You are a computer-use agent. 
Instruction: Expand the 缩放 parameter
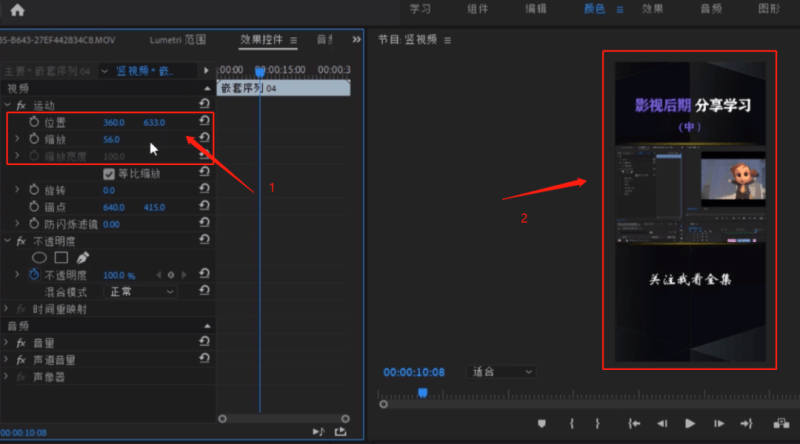[17, 139]
